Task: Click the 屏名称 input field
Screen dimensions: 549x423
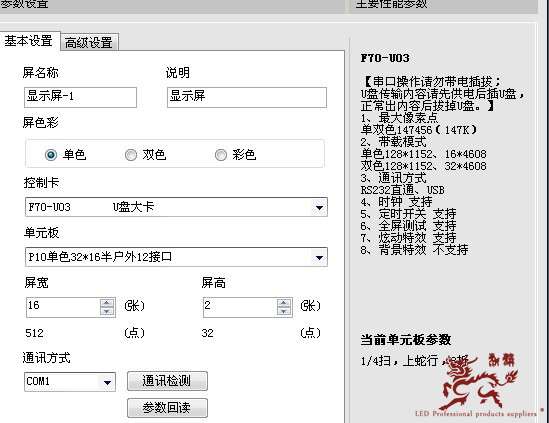Action: (81, 97)
